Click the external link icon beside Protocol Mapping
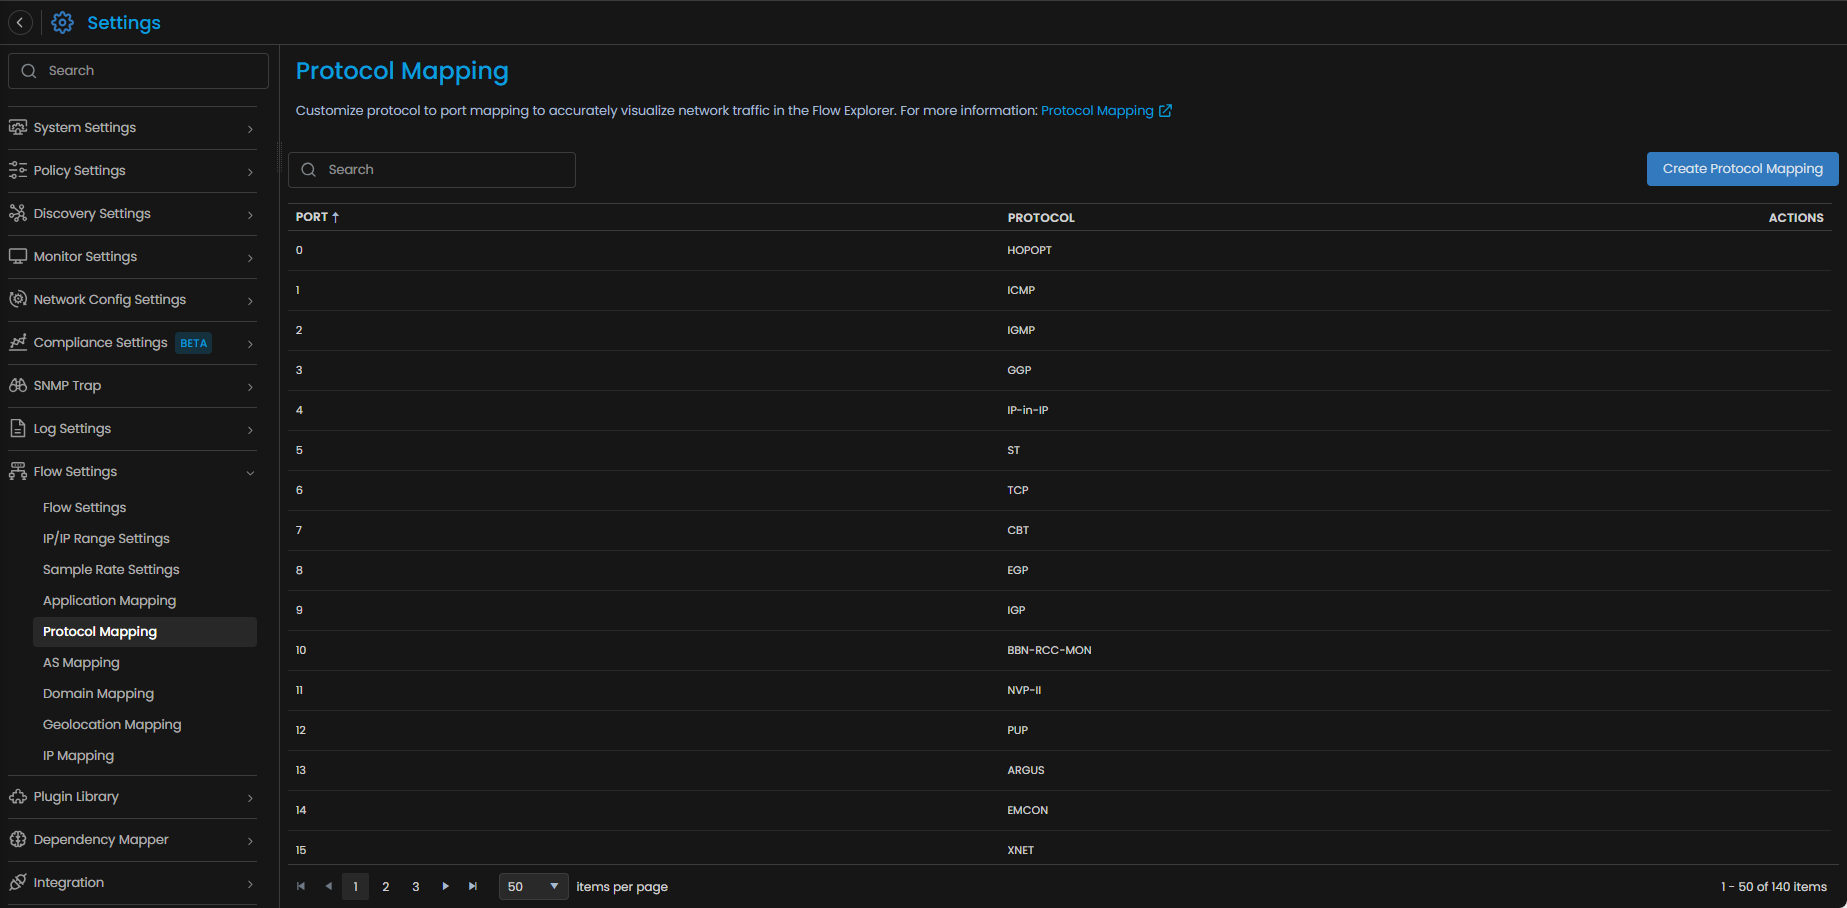 [1165, 110]
